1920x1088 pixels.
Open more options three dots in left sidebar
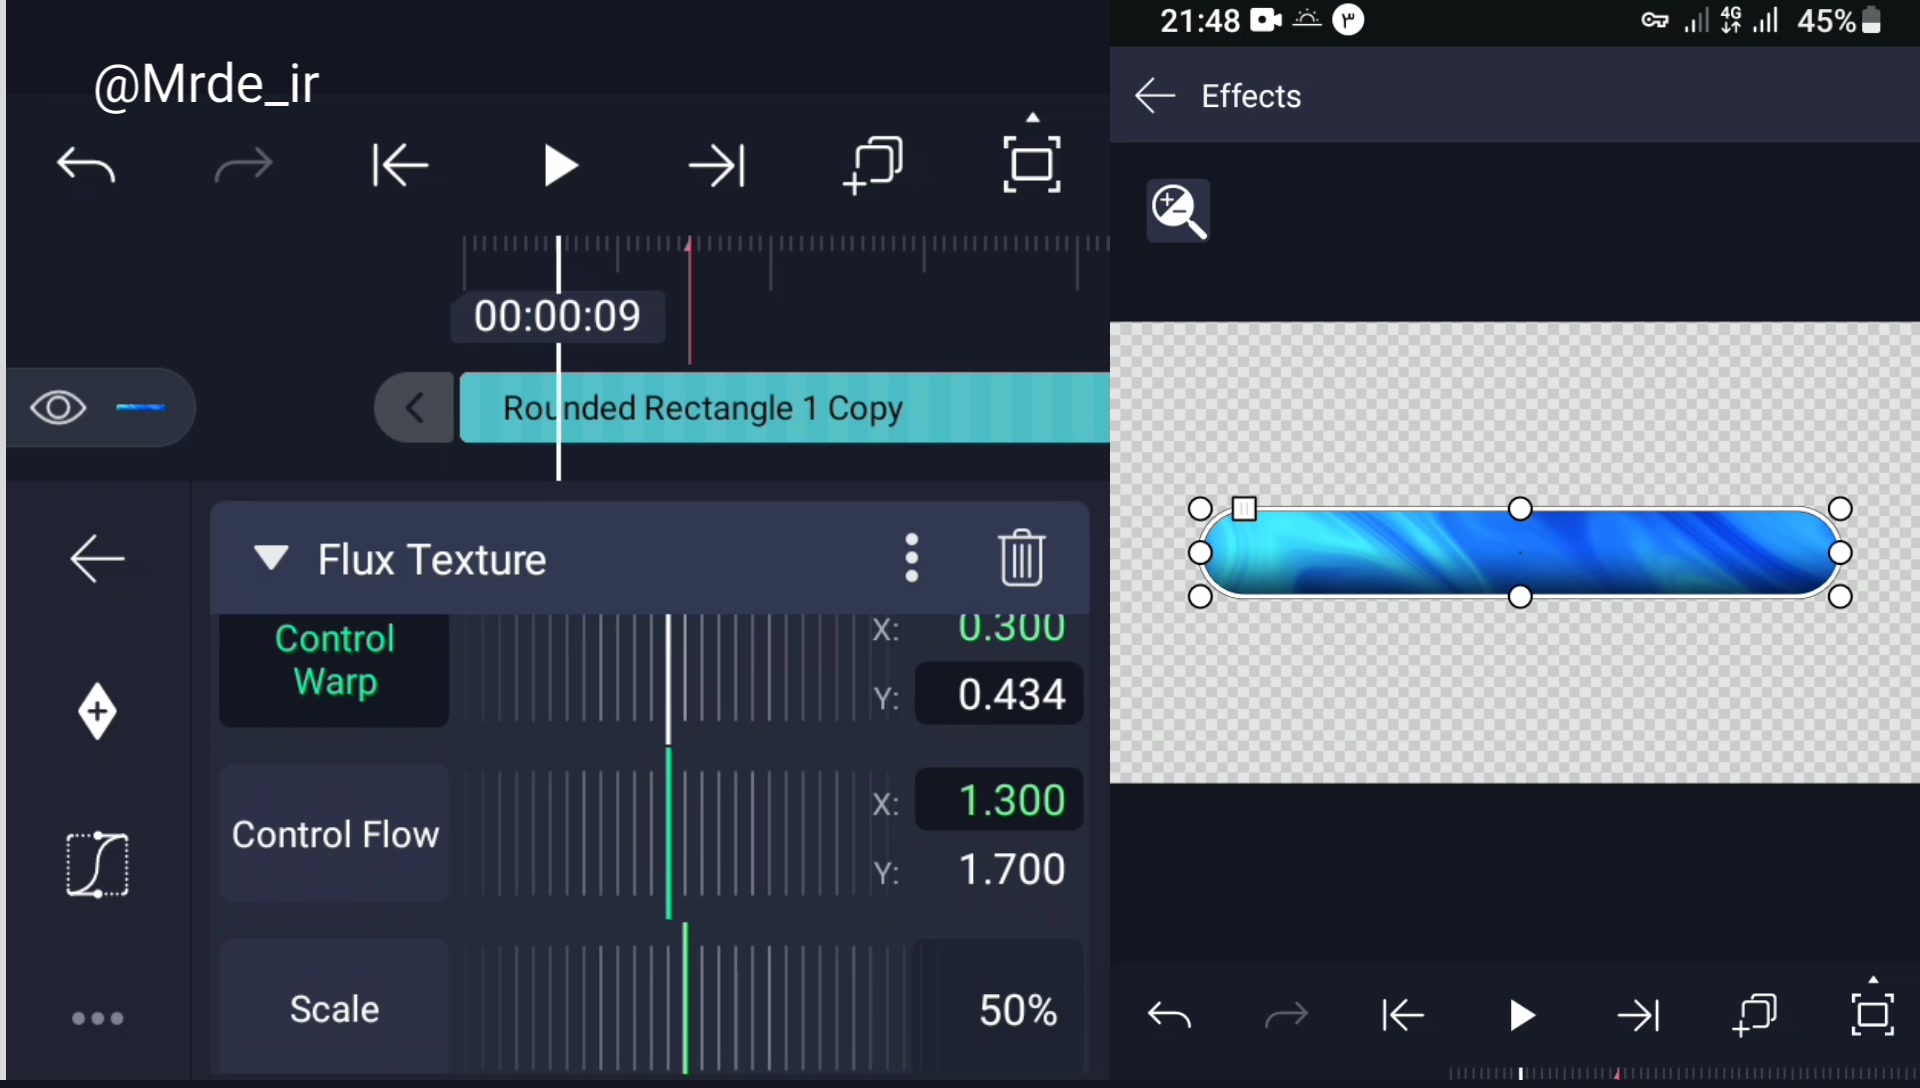[x=97, y=1019]
